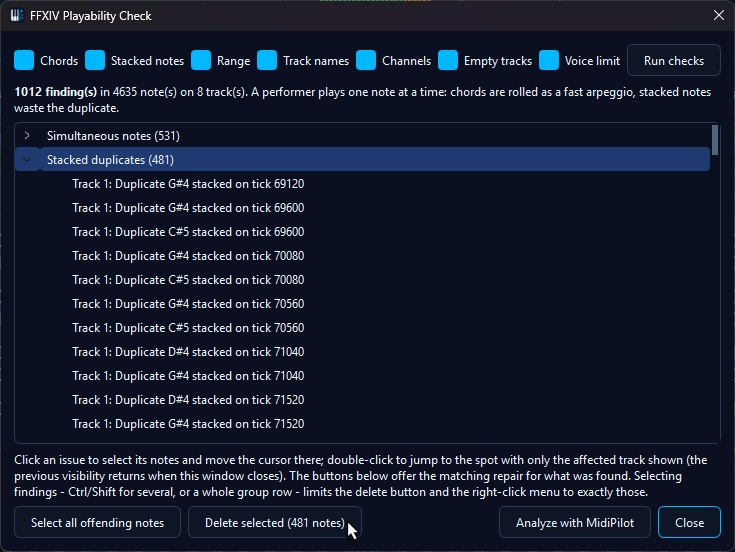Click Analyze with MidiPilot button

point(575,522)
